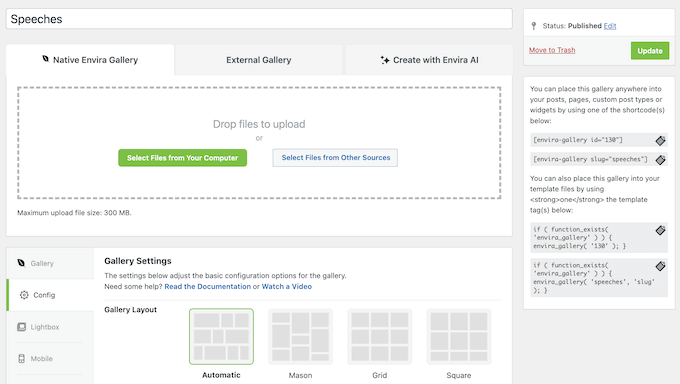680x384 pixels.
Task: Click the [envira-gallery slug="speeches"] shortcode text
Action: pyautogui.click(x=590, y=159)
